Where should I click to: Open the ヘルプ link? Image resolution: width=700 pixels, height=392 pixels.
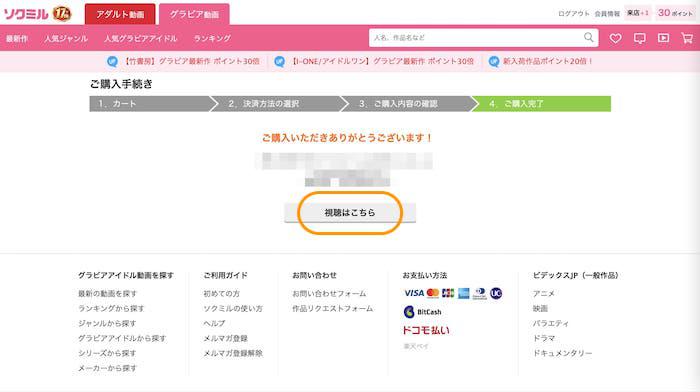(x=214, y=323)
